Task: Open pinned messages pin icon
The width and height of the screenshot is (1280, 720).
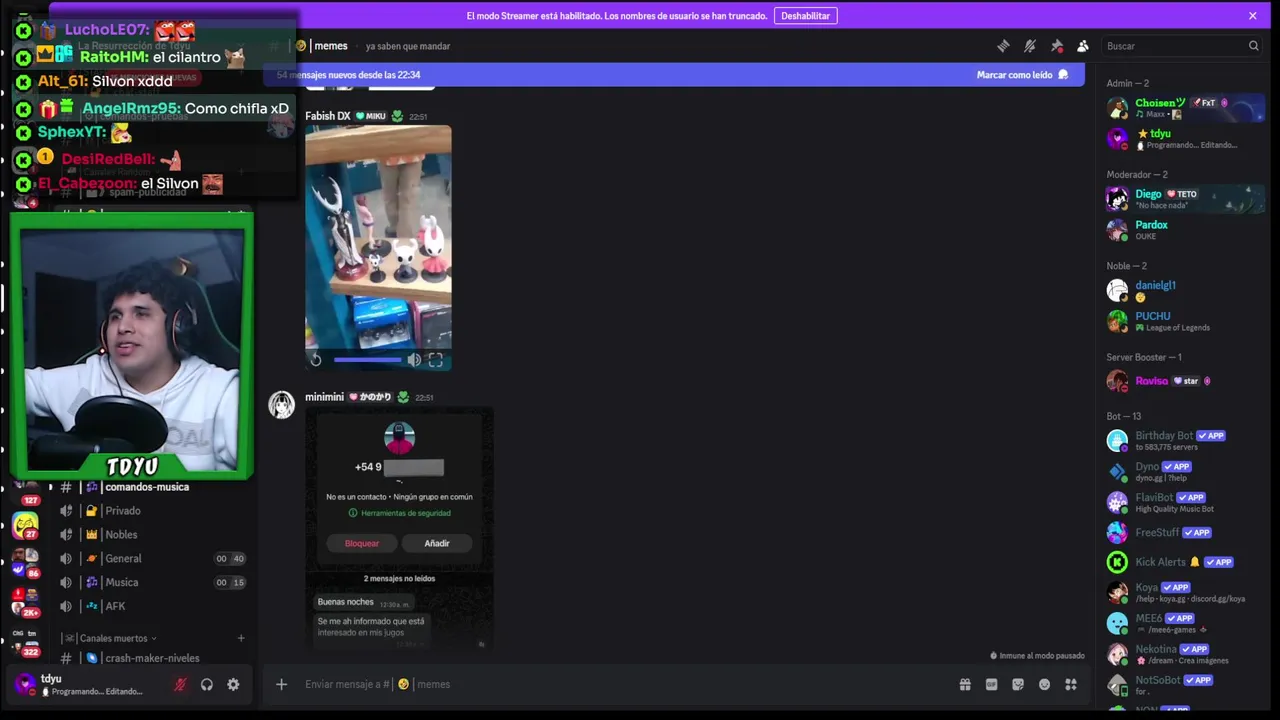Action: [1057, 46]
